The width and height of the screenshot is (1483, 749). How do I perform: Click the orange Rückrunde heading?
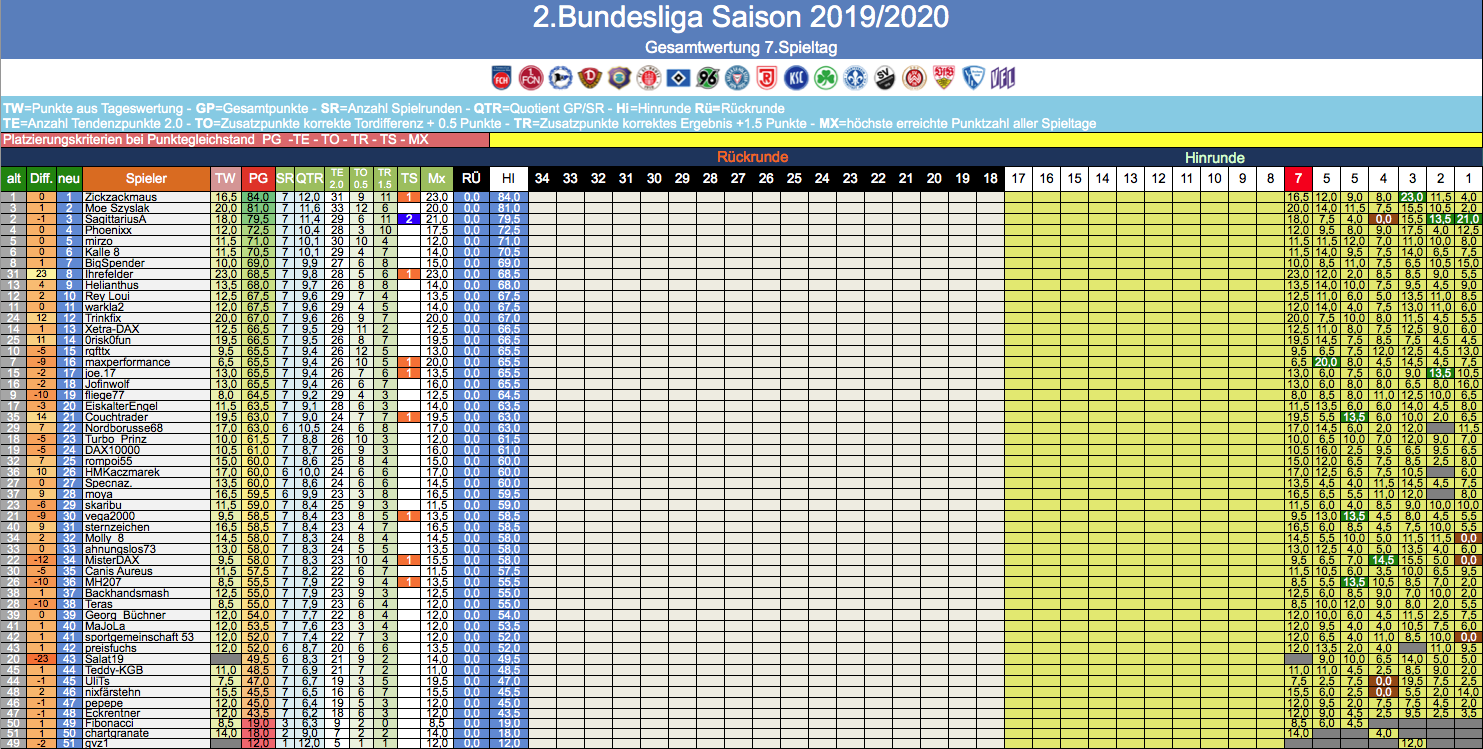pyautogui.click(x=752, y=157)
